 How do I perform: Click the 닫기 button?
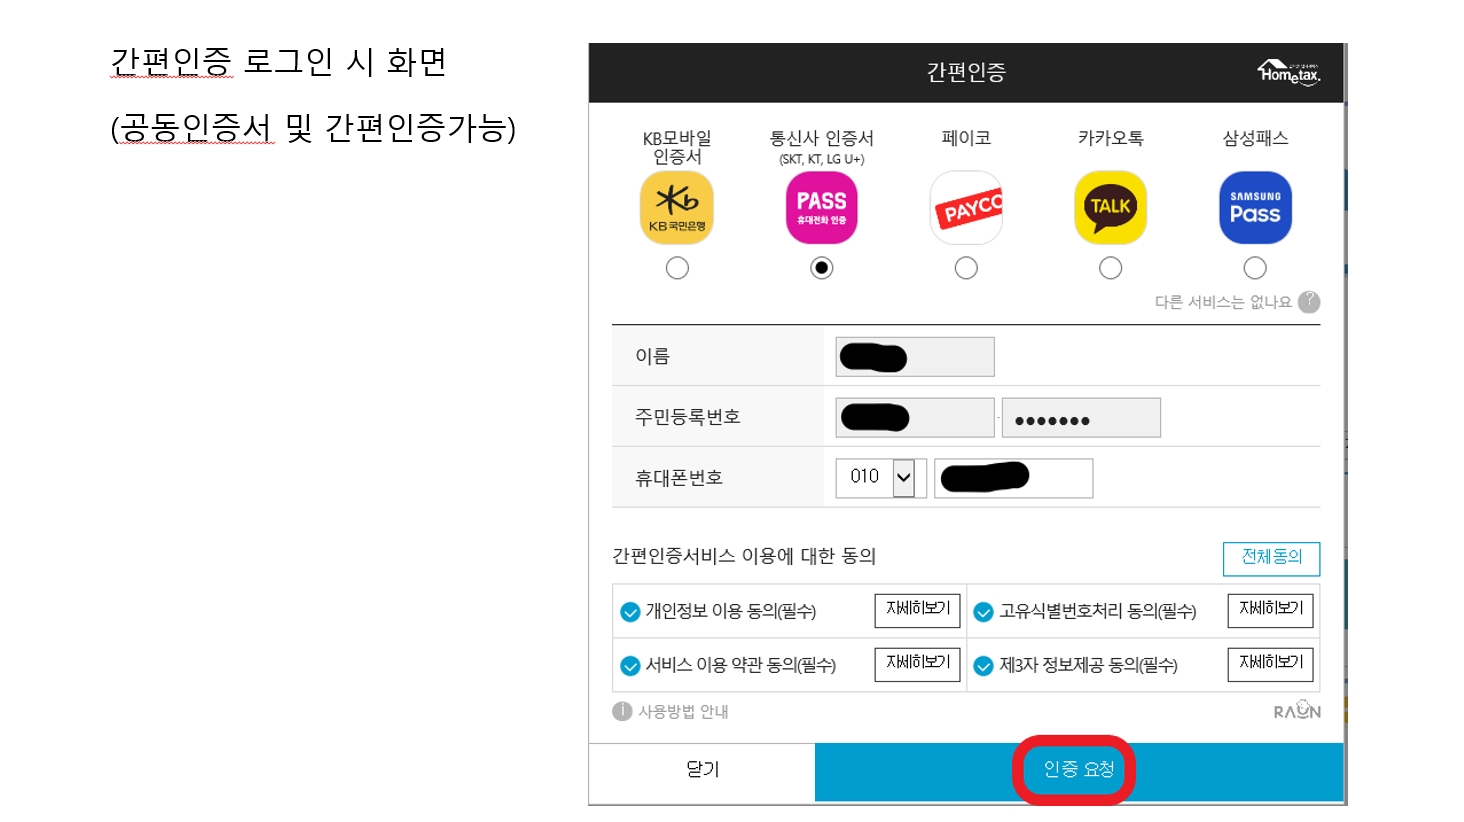[702, 770]
